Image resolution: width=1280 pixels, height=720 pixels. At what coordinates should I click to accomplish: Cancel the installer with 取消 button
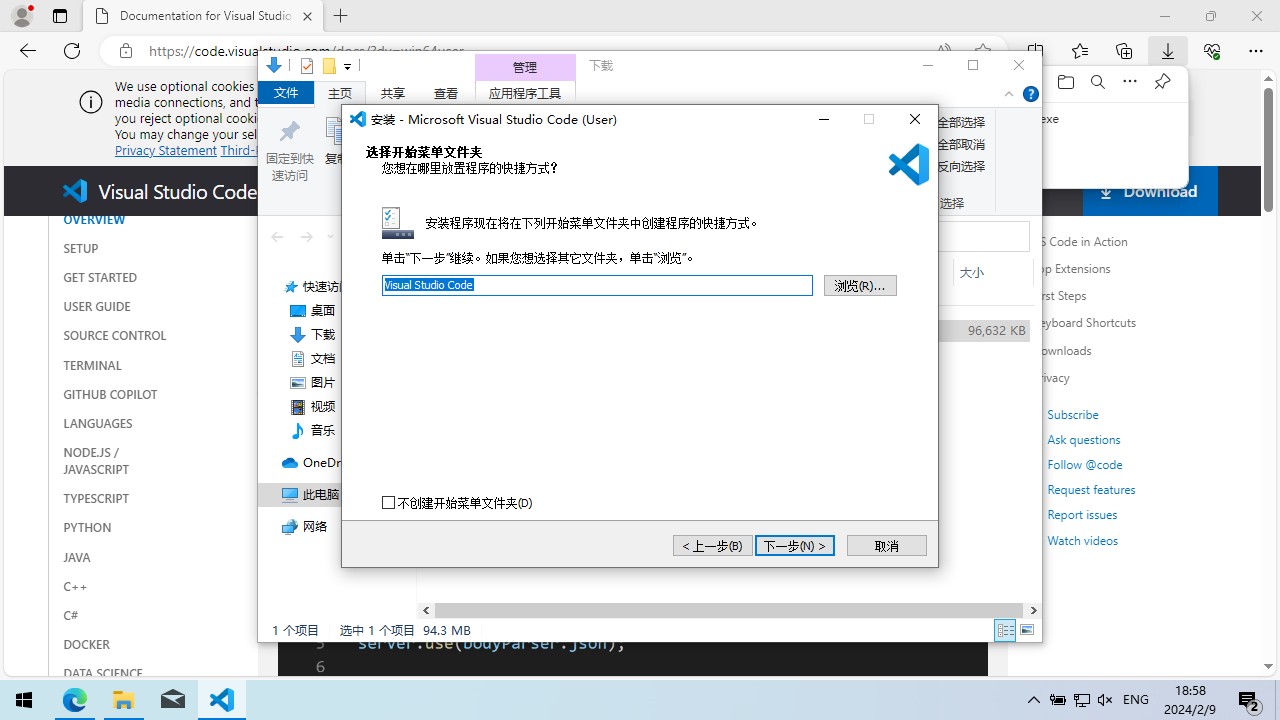tap(887, 546)
